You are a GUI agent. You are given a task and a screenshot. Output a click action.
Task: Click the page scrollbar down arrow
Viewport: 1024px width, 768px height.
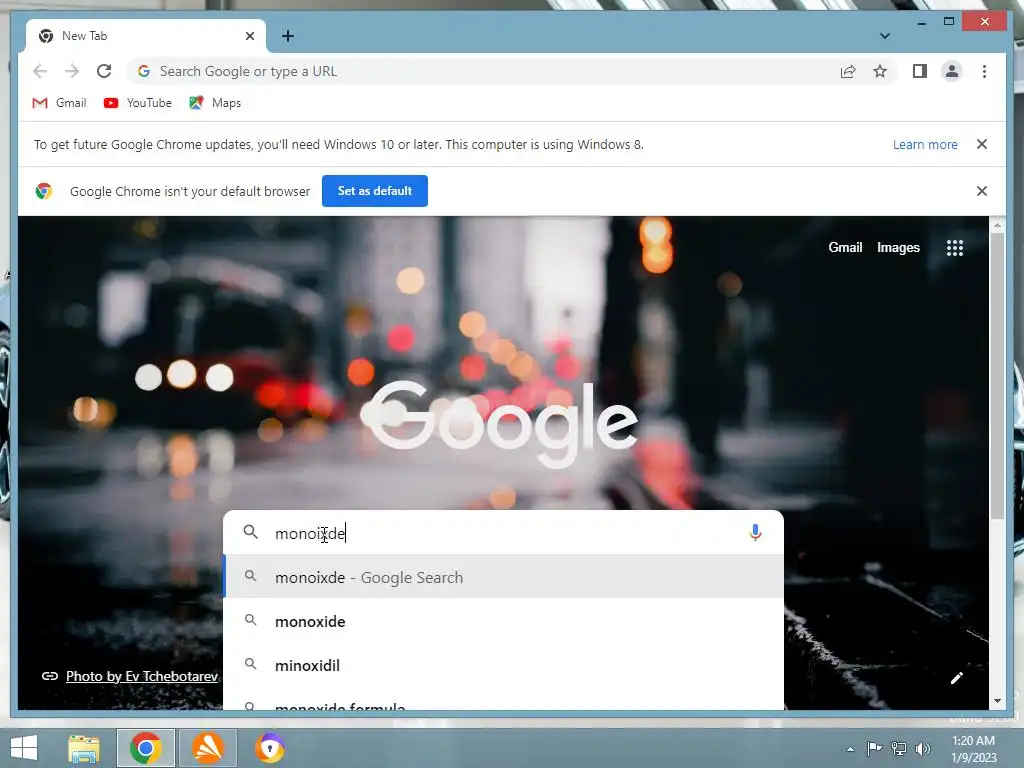(997, 701)
